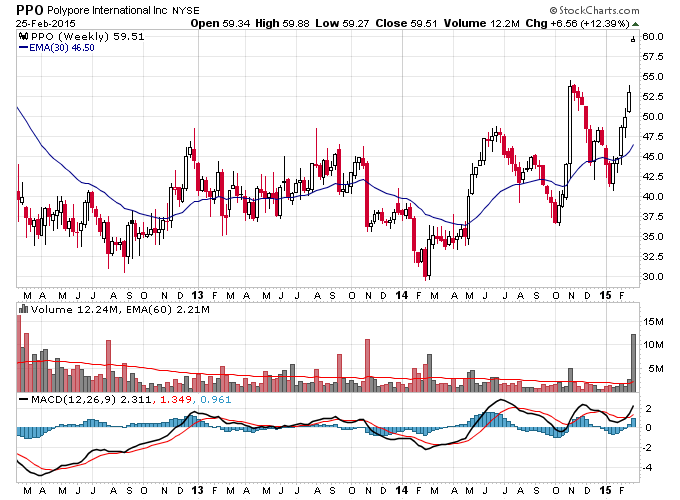Click the 37.5 price axis label

pyautogui.click(x=653, y=216)
